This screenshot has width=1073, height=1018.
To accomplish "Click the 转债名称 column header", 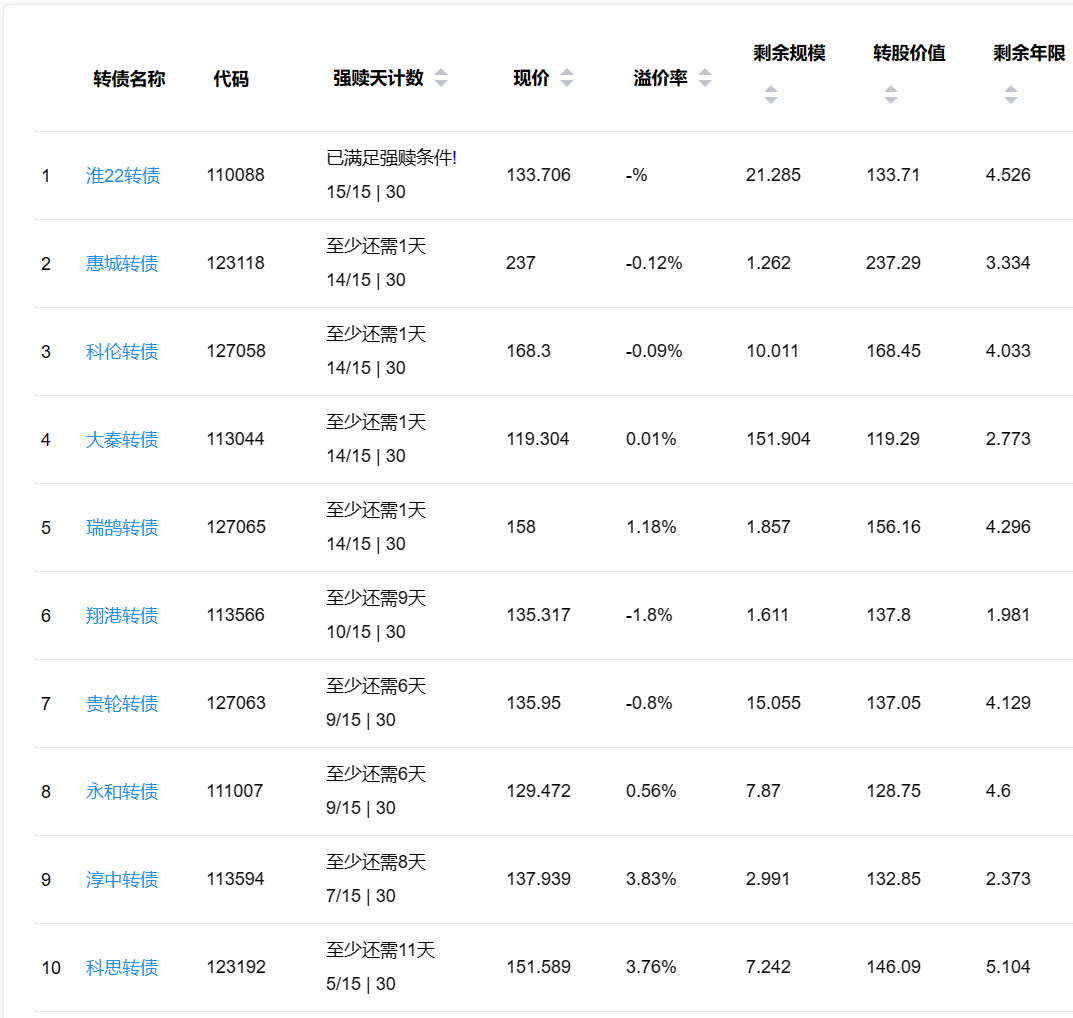I will 129,79.
